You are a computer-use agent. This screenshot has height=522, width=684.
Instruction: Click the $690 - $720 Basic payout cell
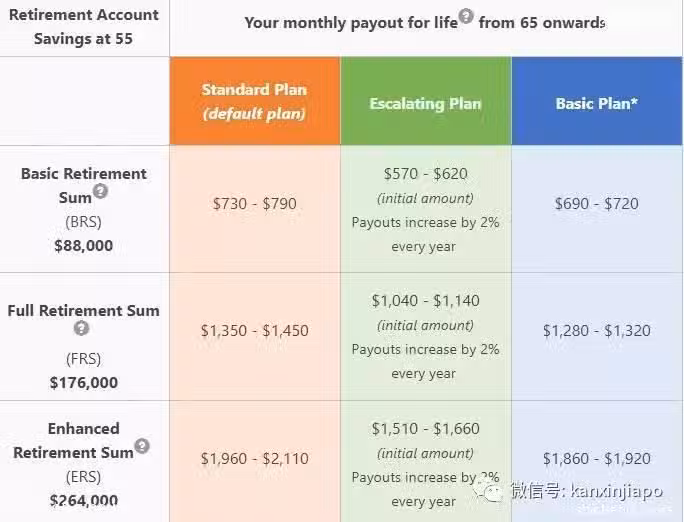[x=597, y=204]
